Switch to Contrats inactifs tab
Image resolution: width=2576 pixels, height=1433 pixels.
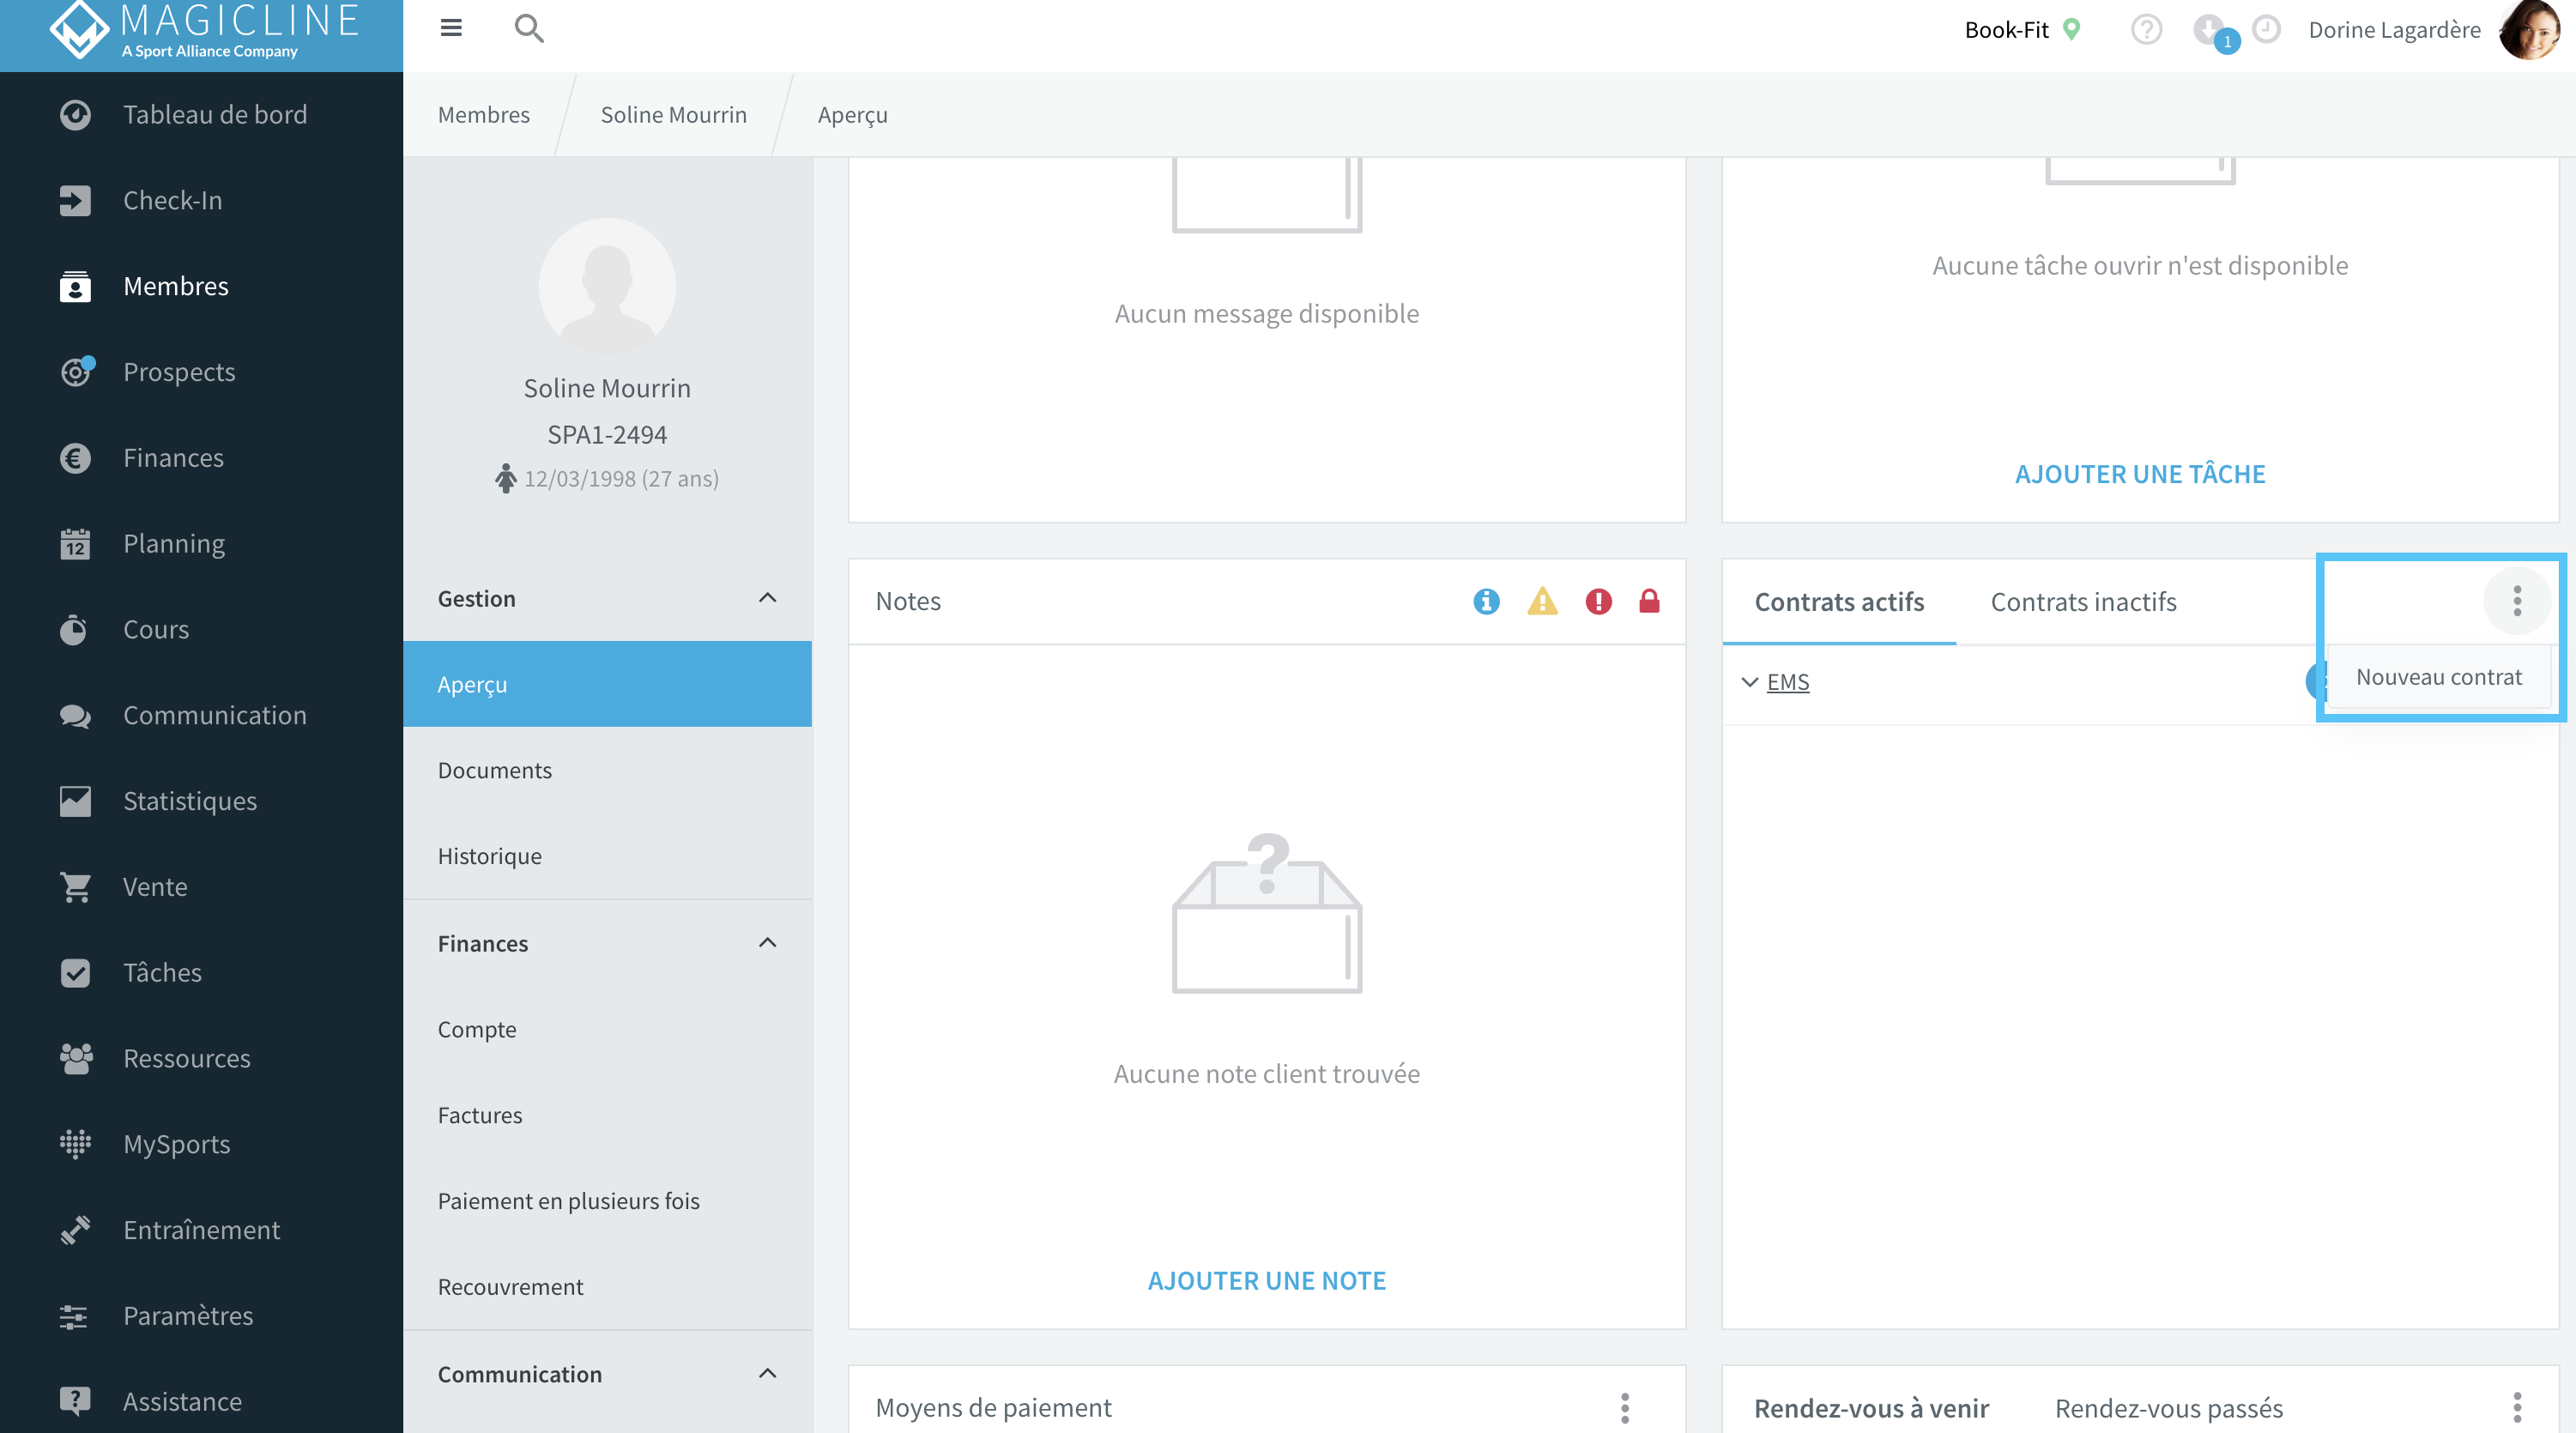click(2083, 602)
